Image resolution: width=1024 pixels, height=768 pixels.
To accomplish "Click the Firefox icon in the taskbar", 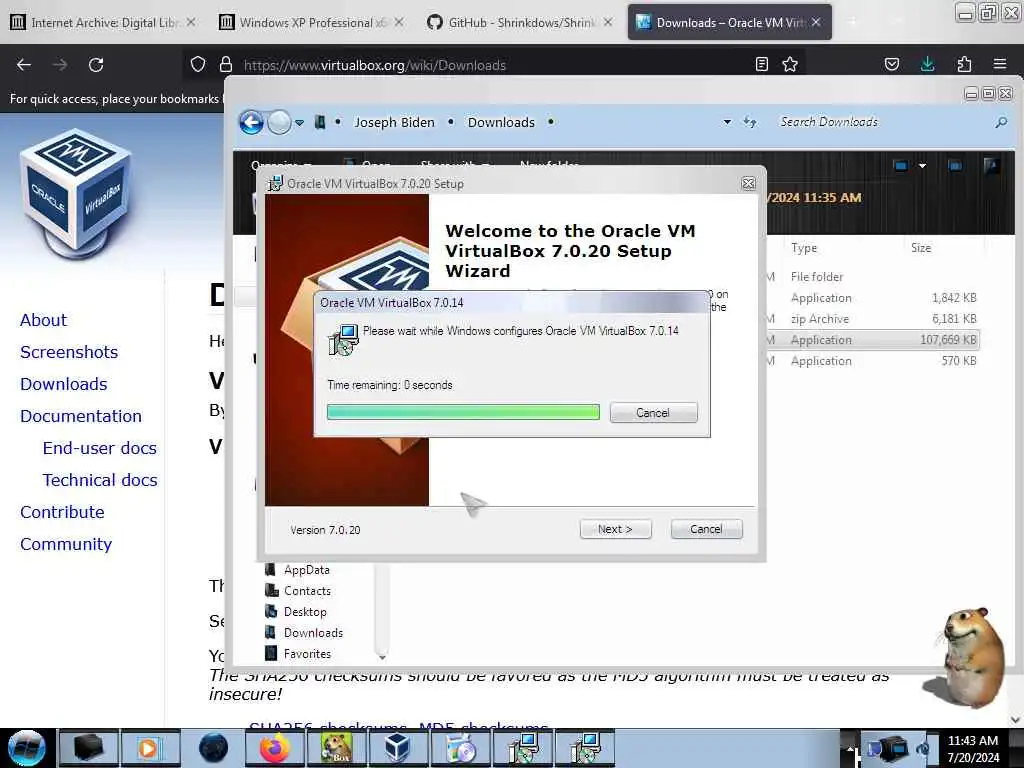I will 275,748.
